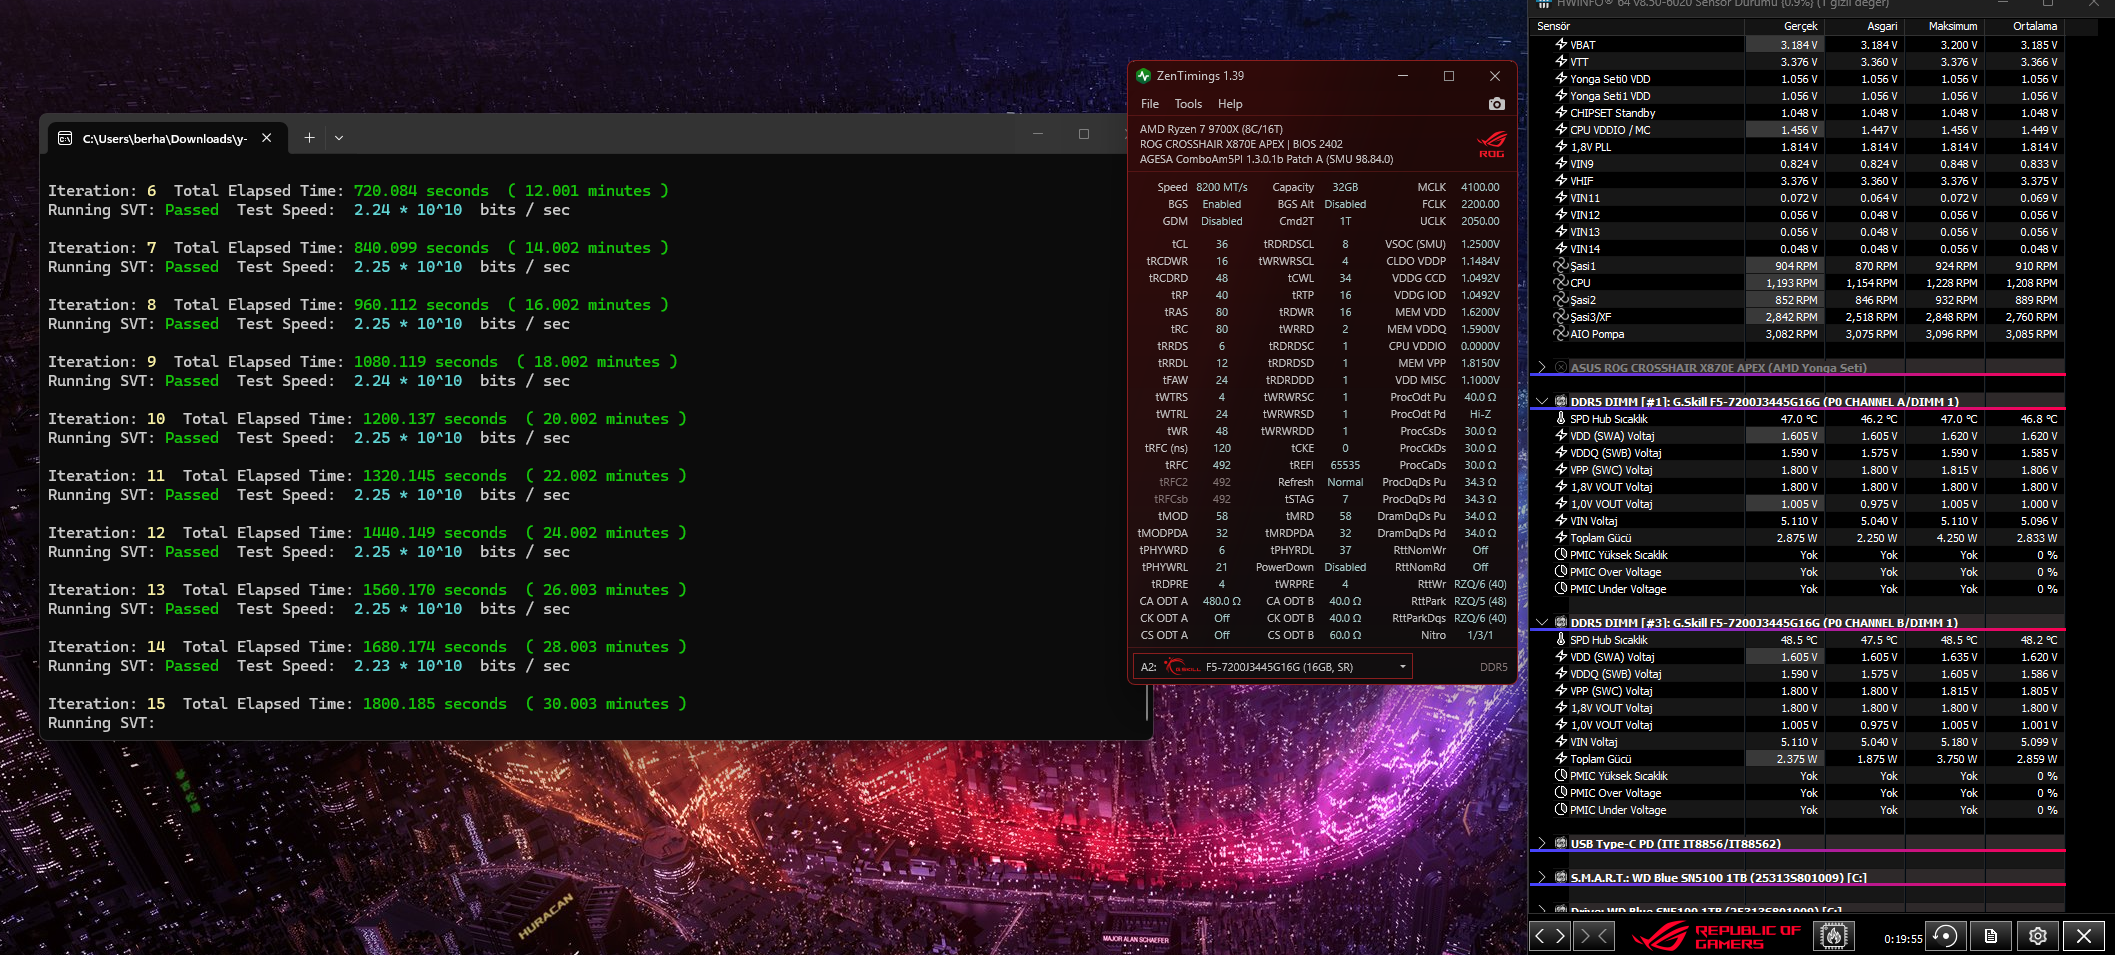Open the ZenTimings Help menu
The width and height of the screenshot is (2115, 955).
click(x=1230, y=104)
